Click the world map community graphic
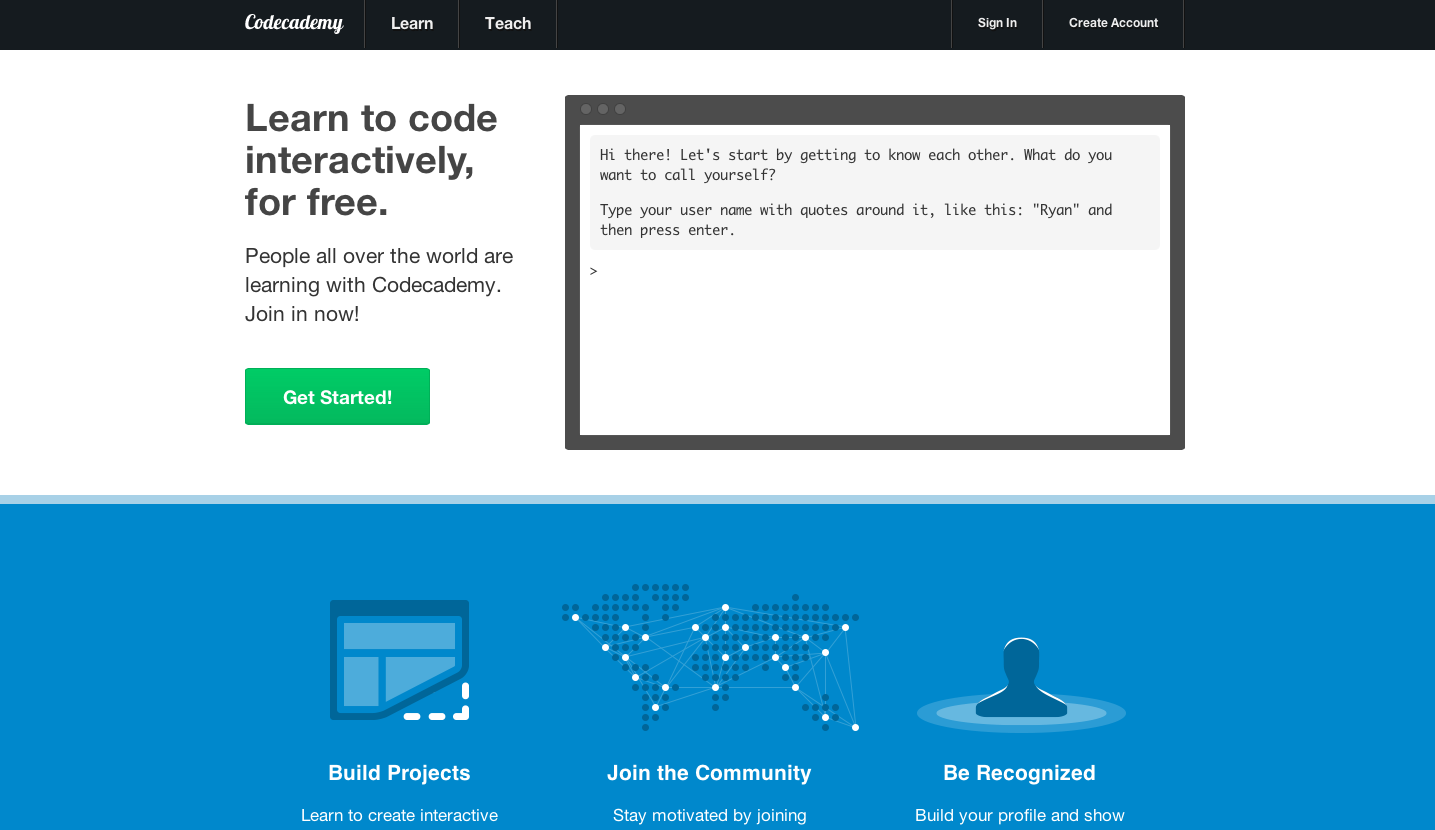 pos(710,657)
